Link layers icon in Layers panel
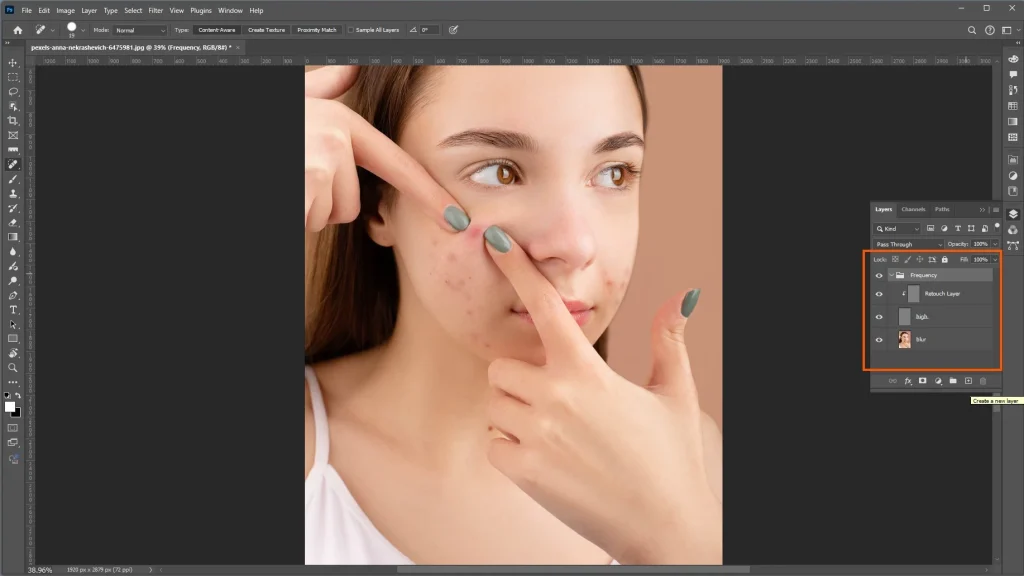This screenshot has height=576, width=1024. click(x=893, y=381)
